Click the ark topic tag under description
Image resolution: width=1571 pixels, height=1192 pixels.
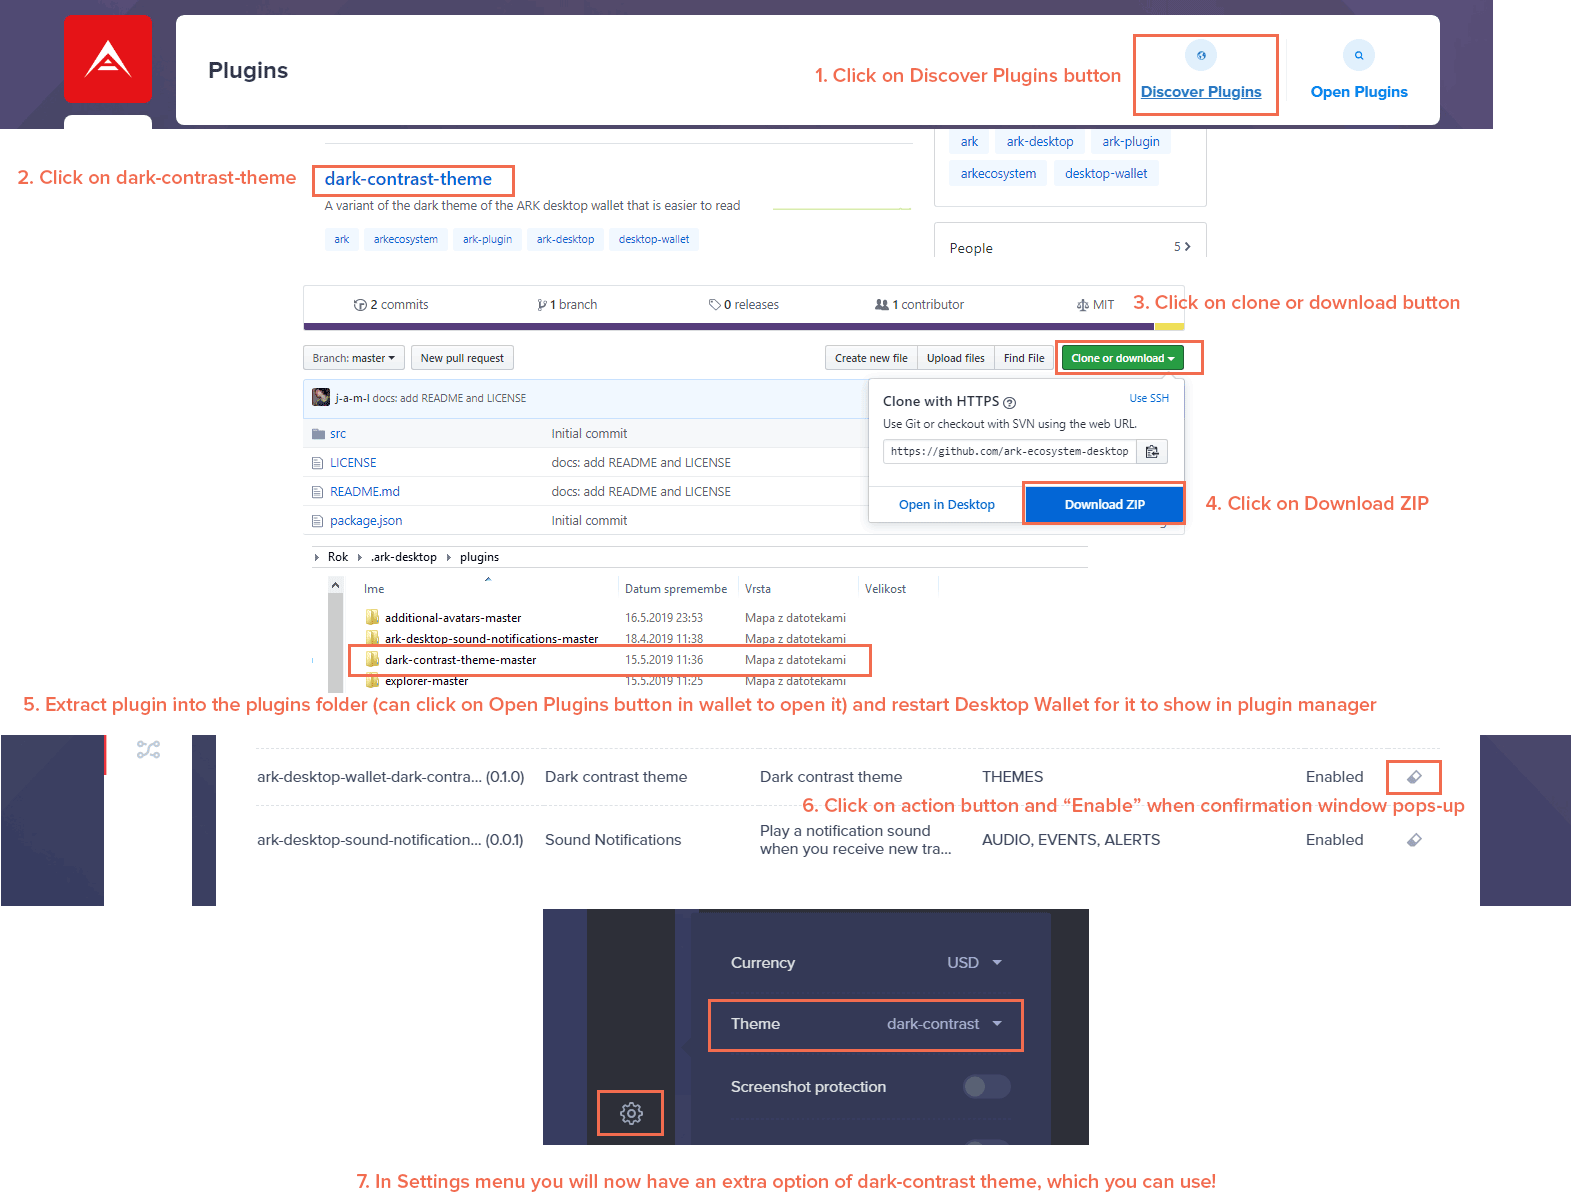point(342,240)
